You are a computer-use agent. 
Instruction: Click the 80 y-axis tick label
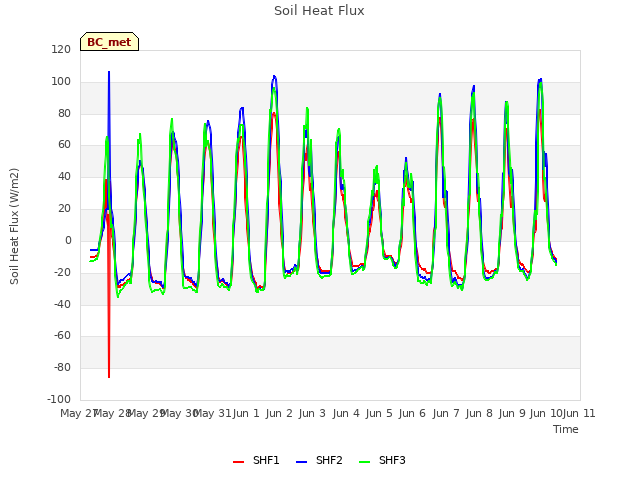64,113
